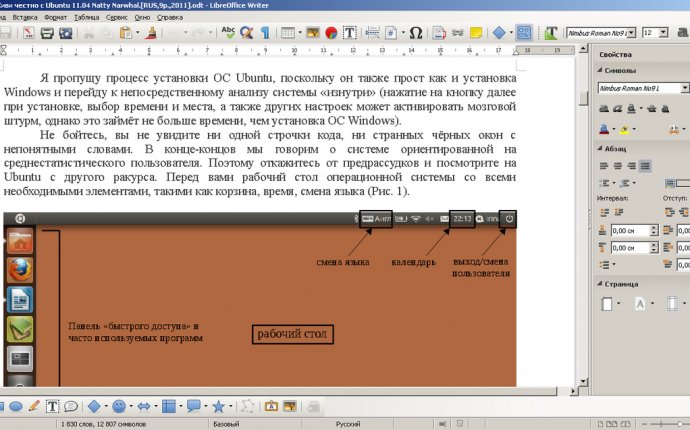
Task: Open sidebar font name combo box
Action: tap(643, 88)
